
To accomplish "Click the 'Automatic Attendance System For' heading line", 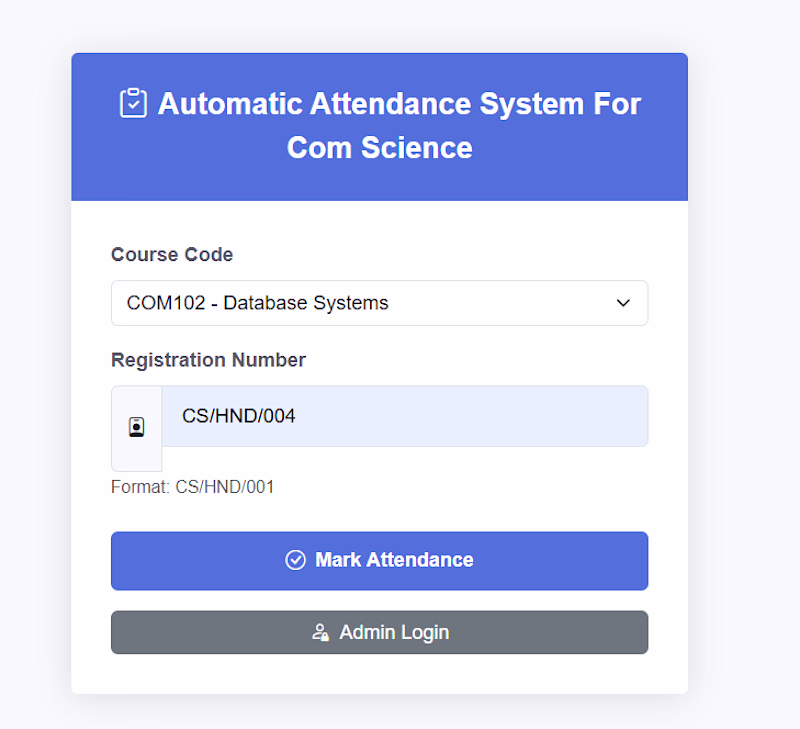I will [x=399, y=104].
